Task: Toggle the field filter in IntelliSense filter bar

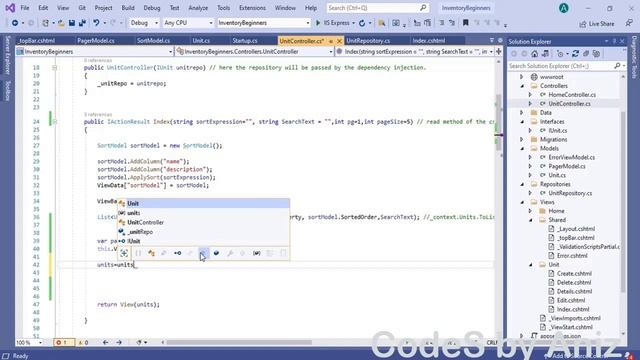Action: click(x=216, y=253)
